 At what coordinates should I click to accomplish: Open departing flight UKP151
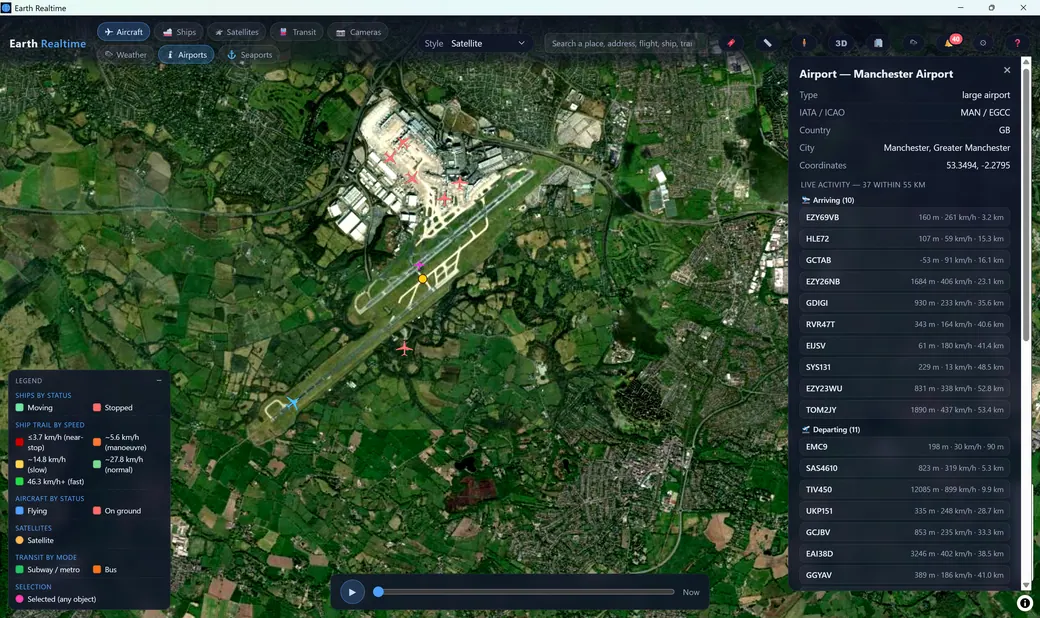point(905,511)
